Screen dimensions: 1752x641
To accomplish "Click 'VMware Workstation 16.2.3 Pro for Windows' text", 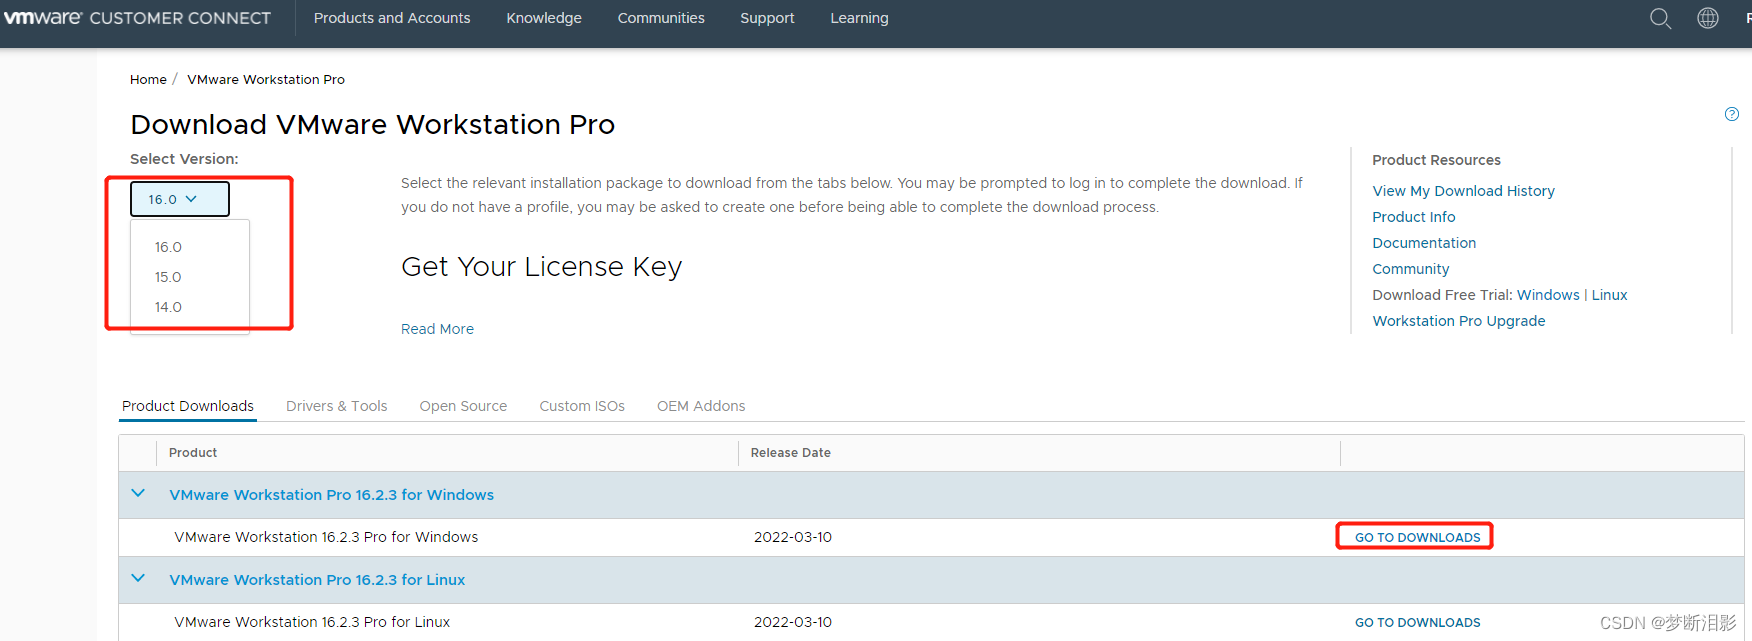I will tap(326, 537).
